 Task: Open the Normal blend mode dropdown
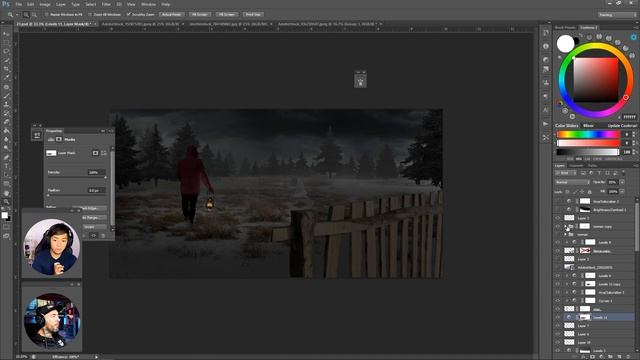point(572,182)
